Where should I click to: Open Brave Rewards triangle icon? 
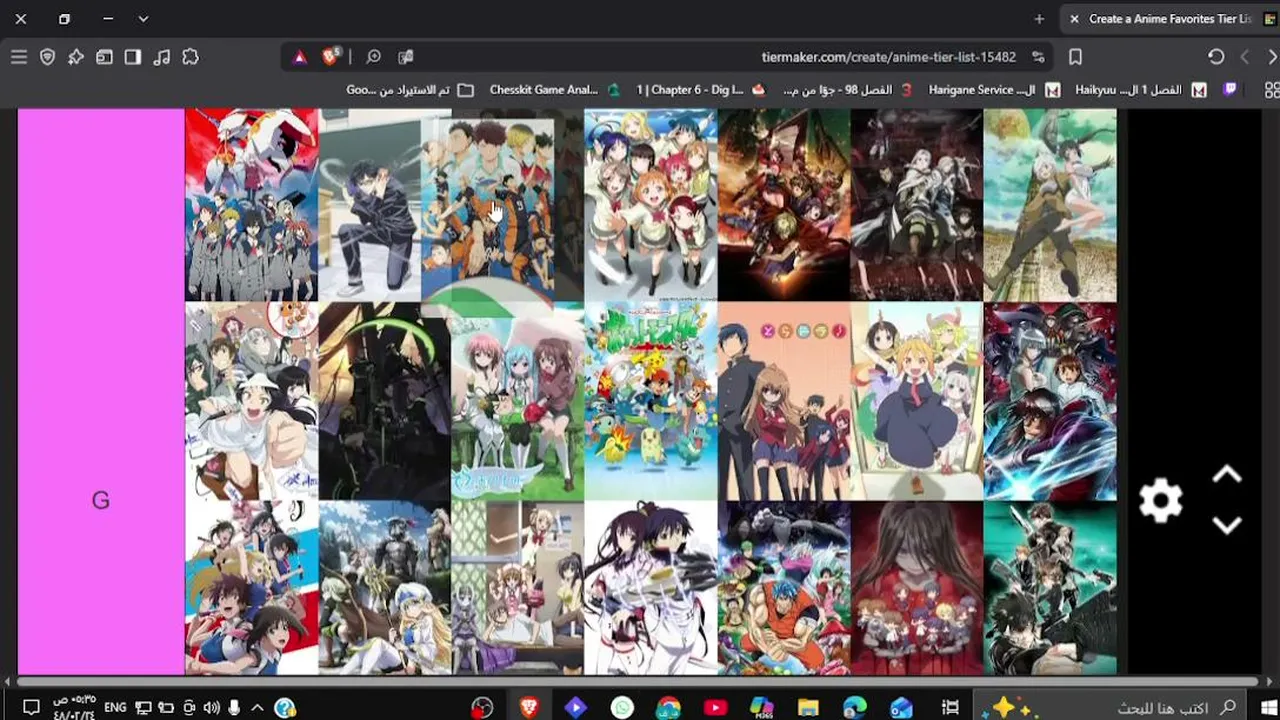coord(299,57)
